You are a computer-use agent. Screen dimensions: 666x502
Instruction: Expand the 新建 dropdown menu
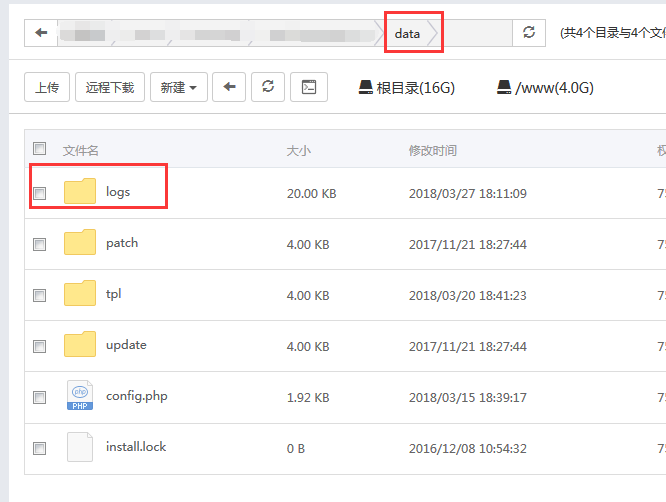click(x=179, y=87)
